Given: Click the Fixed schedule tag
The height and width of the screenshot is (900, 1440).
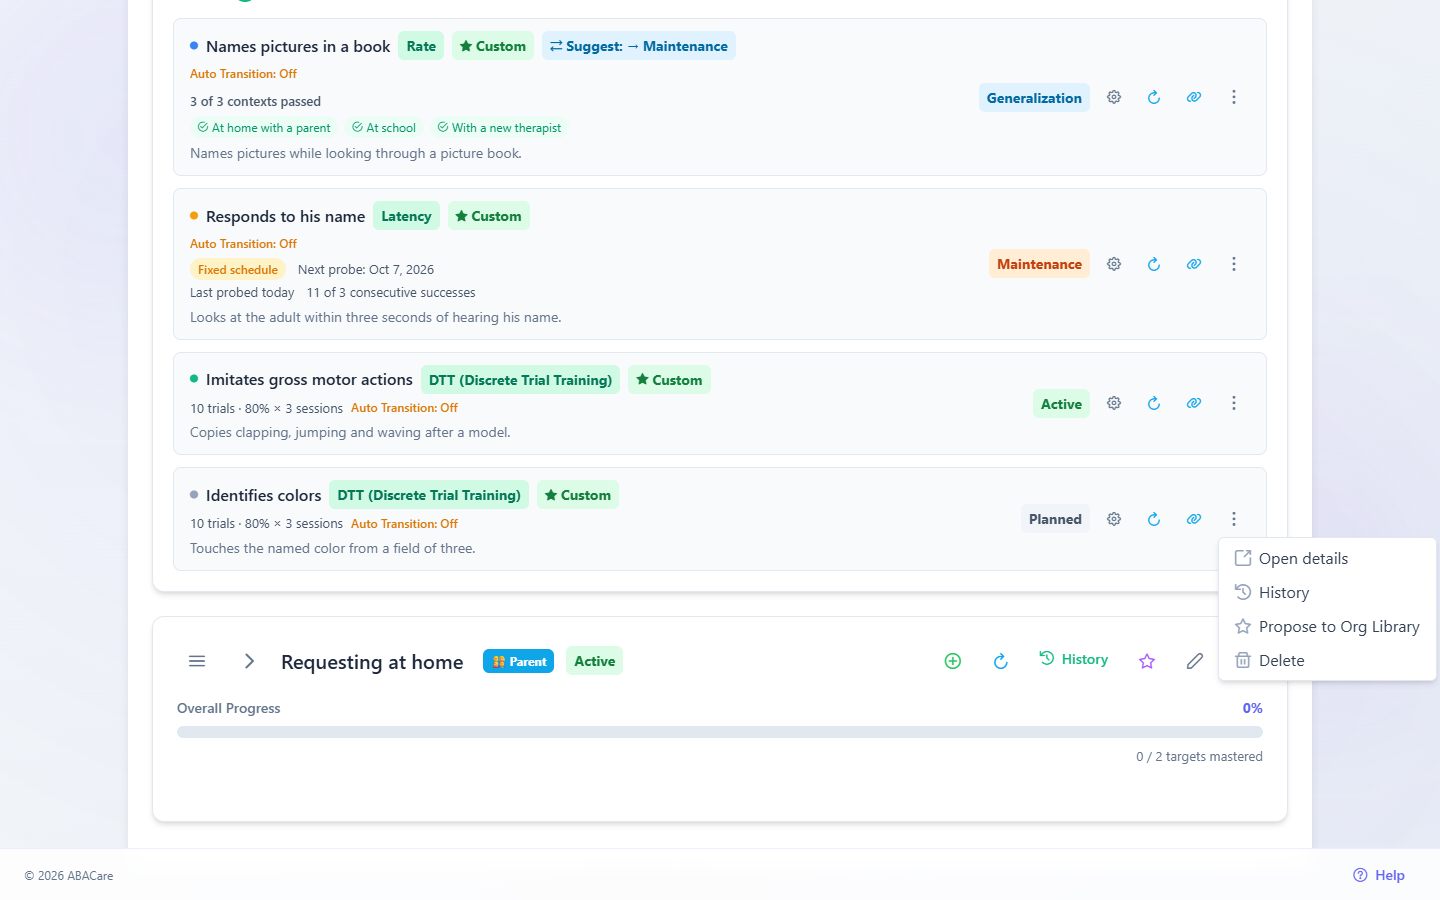Looking at the screenshot, I should pos(238,269).
